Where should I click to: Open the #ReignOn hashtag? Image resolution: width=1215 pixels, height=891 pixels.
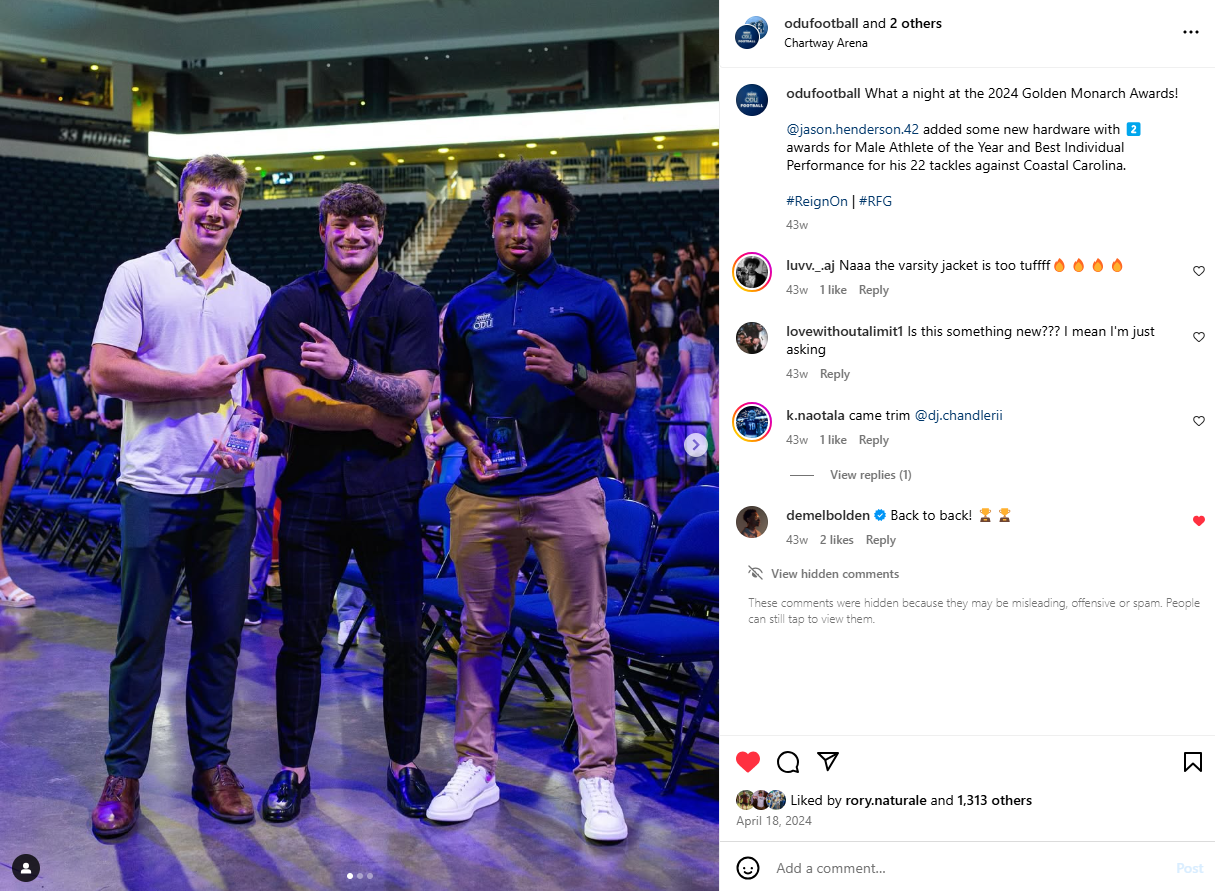(817, 201)
